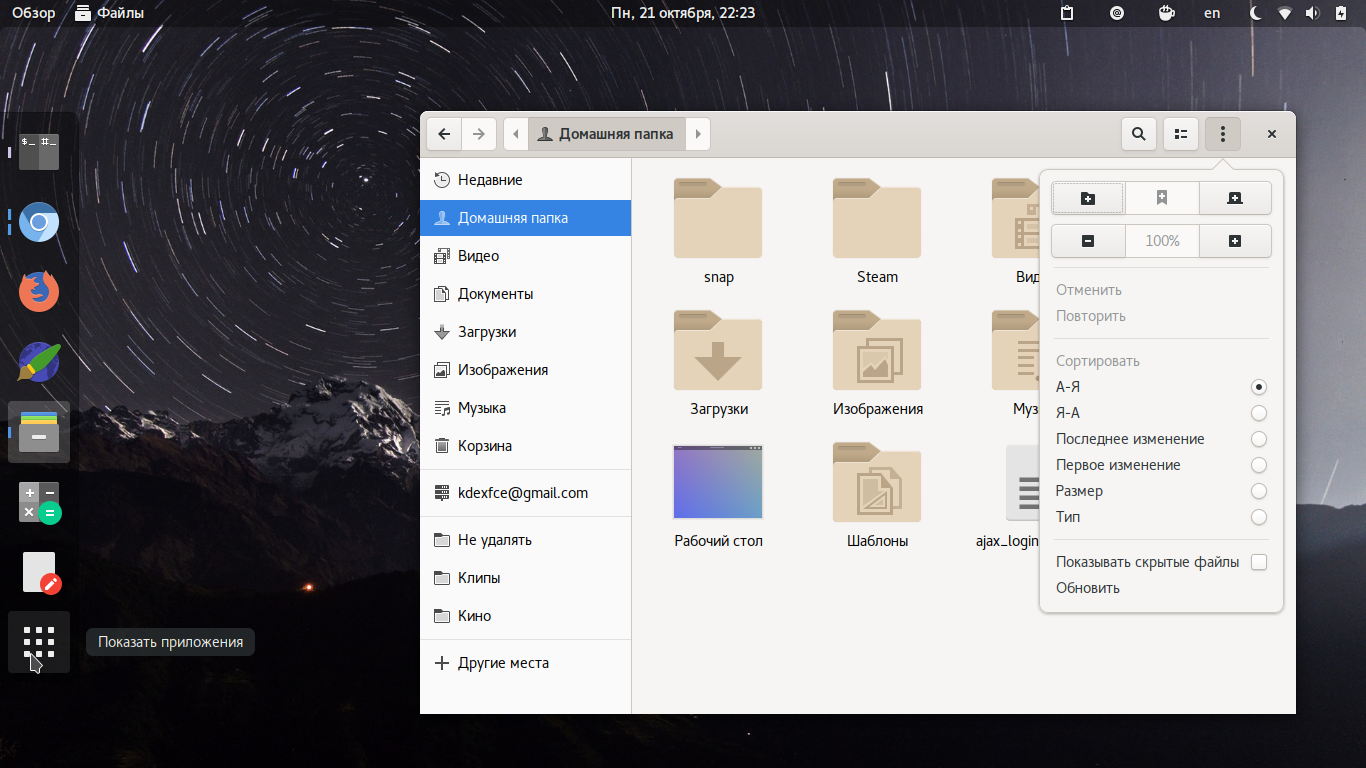The image size is (1366, 768).
Task: Open a new tab via the popover icon
Action: click(x=1235, y=198)
